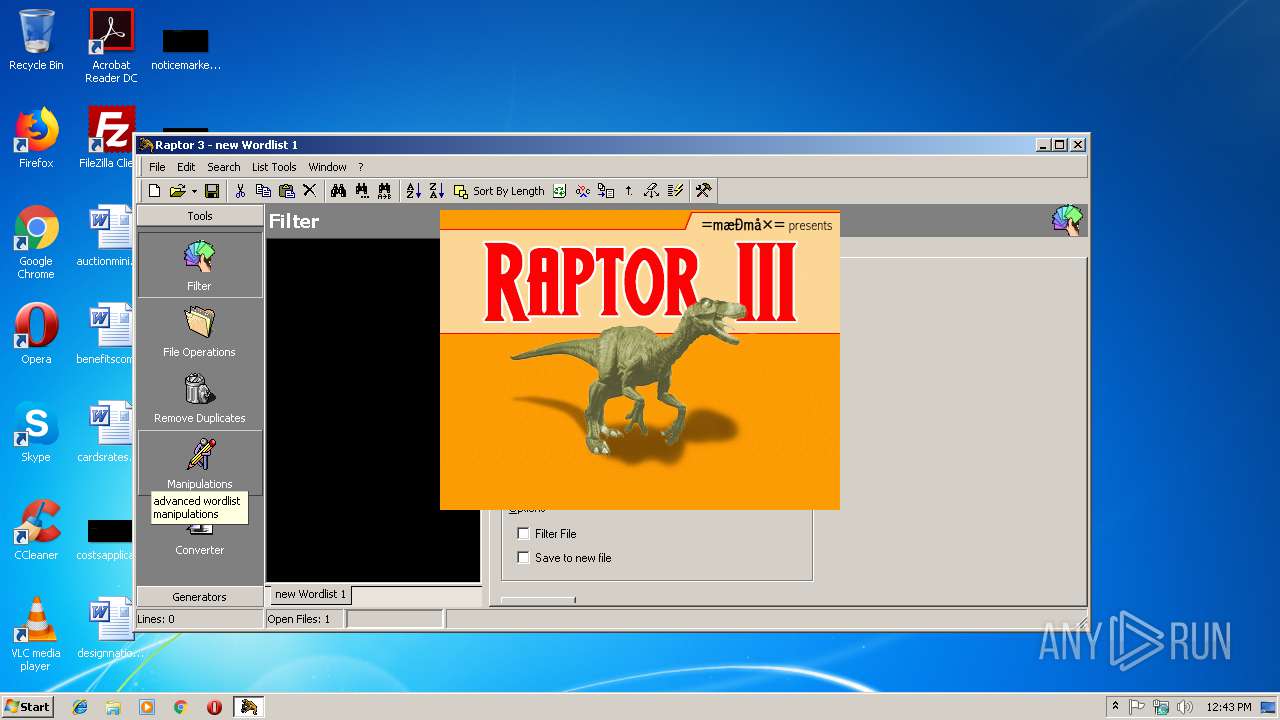Select the Remove Duplicates tool
Image resolution: width=1280 pixels, height=720 pixels.
(199, 398)
